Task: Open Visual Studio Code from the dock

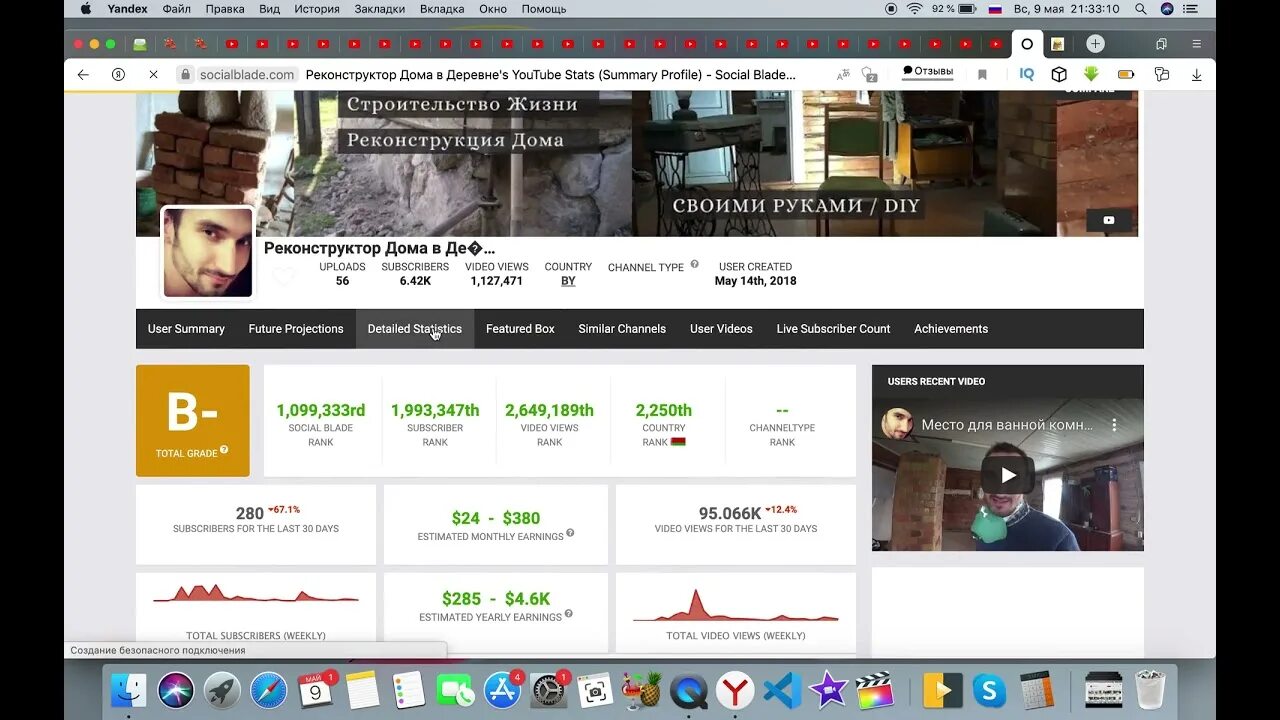Action: (782, 690)
